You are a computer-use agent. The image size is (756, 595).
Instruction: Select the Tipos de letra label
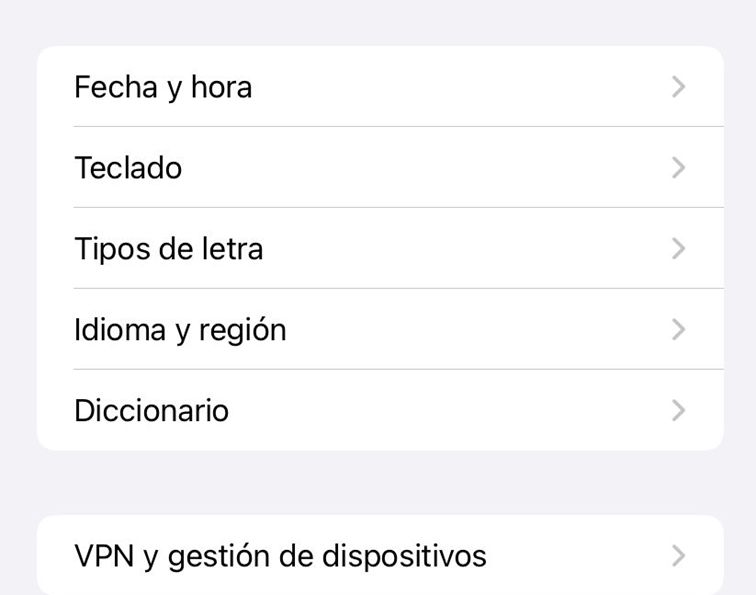pos(169,249)
